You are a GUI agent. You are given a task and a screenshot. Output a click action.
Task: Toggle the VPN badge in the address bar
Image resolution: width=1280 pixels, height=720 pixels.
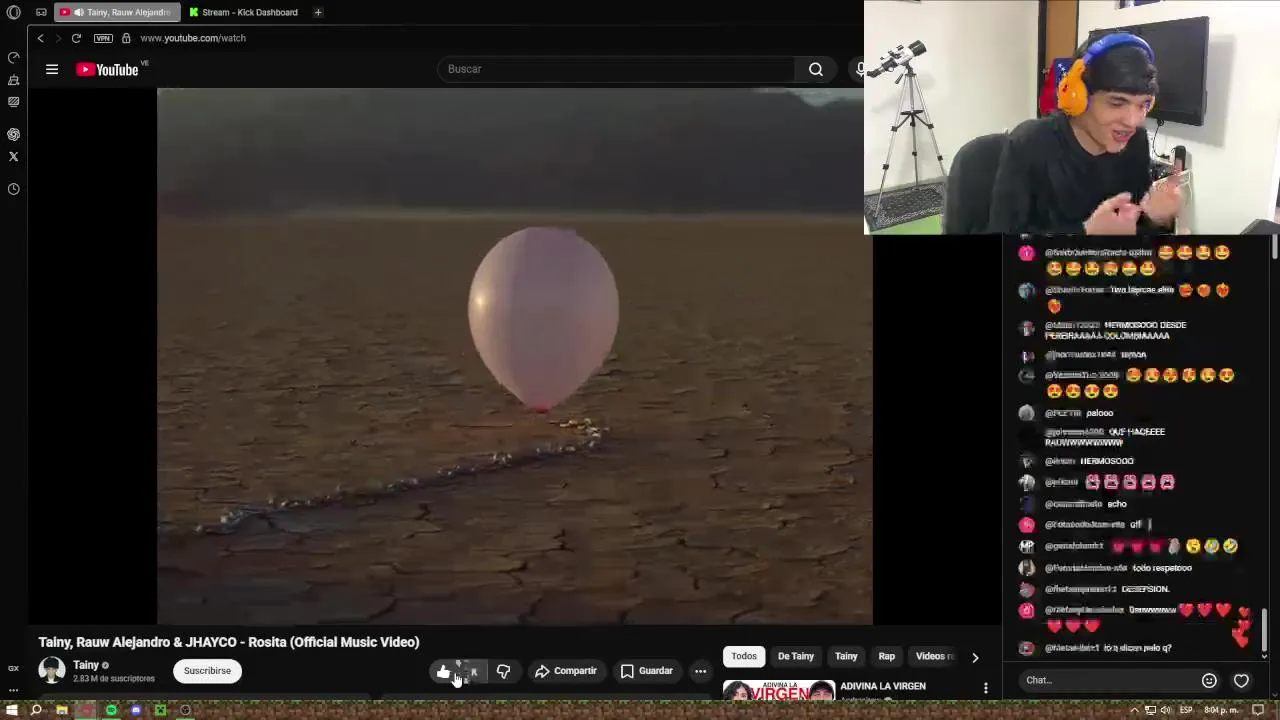103,38
